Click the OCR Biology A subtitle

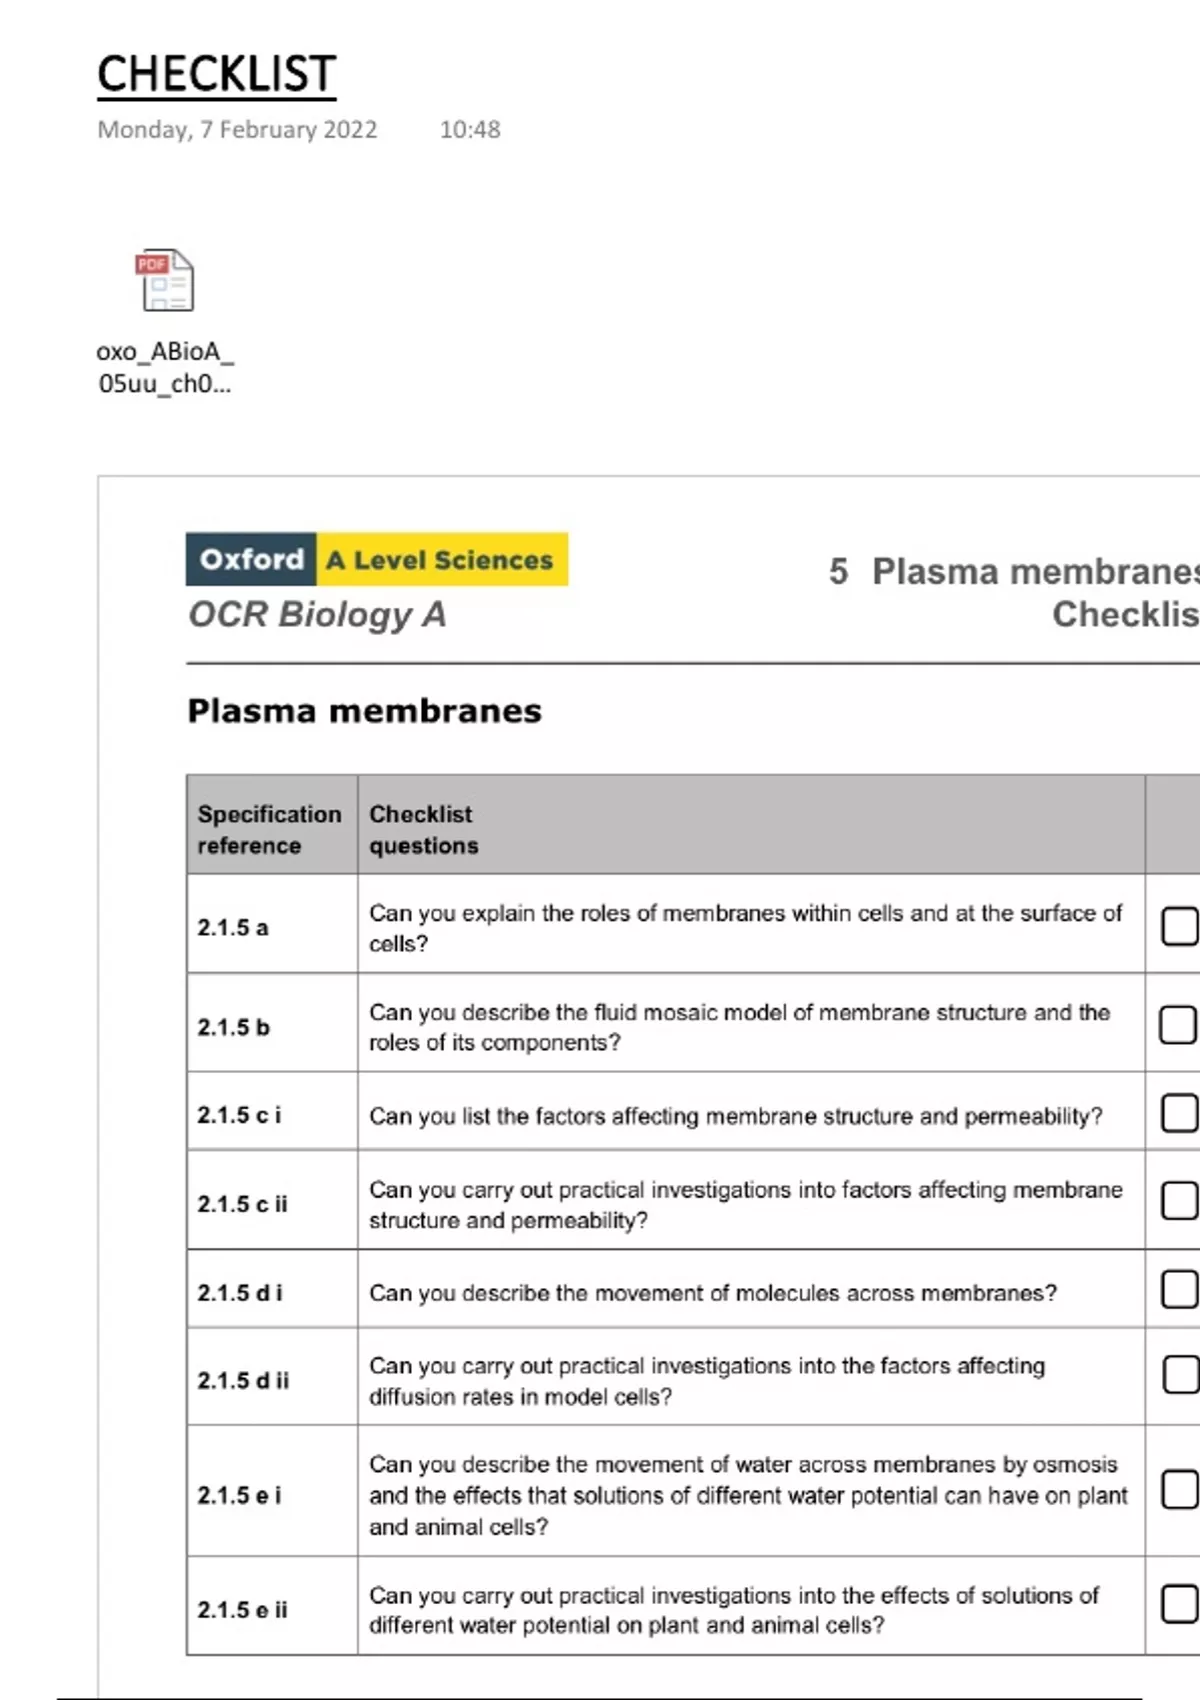317,614
